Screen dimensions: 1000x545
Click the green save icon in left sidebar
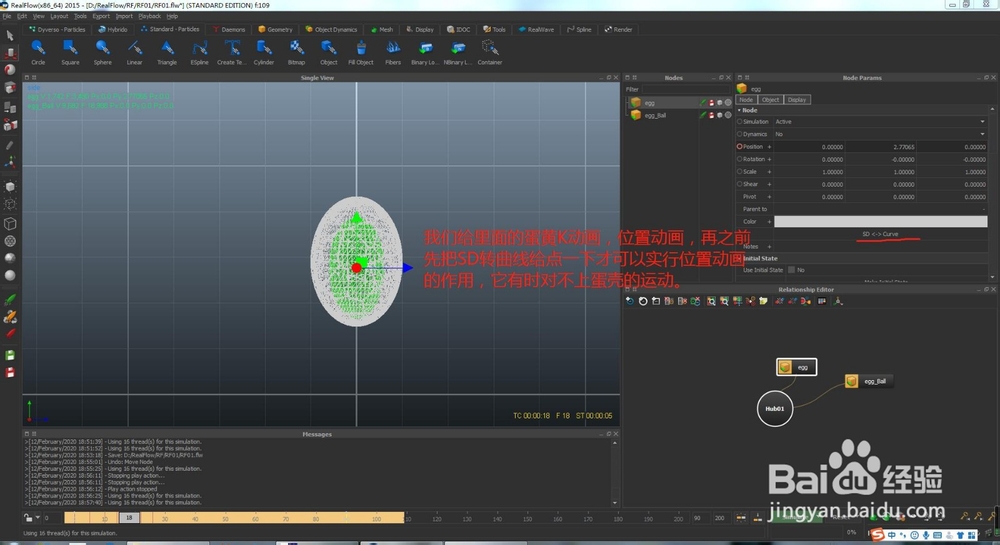click(x=10, y=355)
